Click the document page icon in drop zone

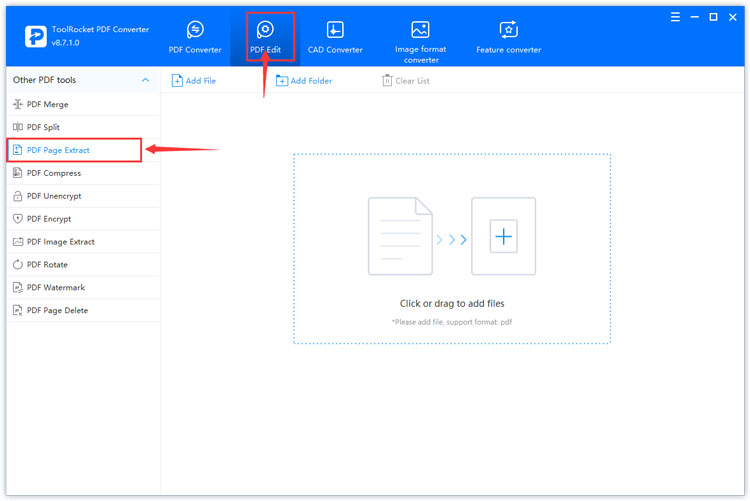[x=400, y=236]
